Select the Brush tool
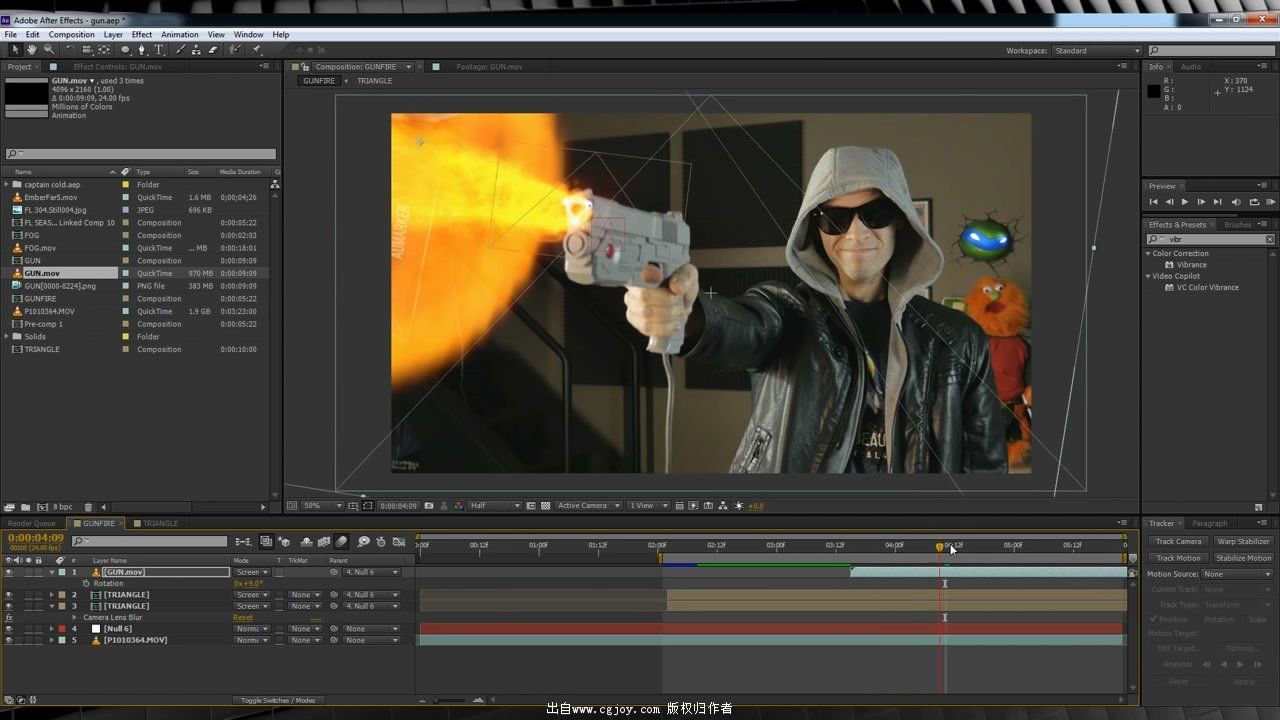Image resolution: width=1280 pixels, height=720 pixels. 180,50
